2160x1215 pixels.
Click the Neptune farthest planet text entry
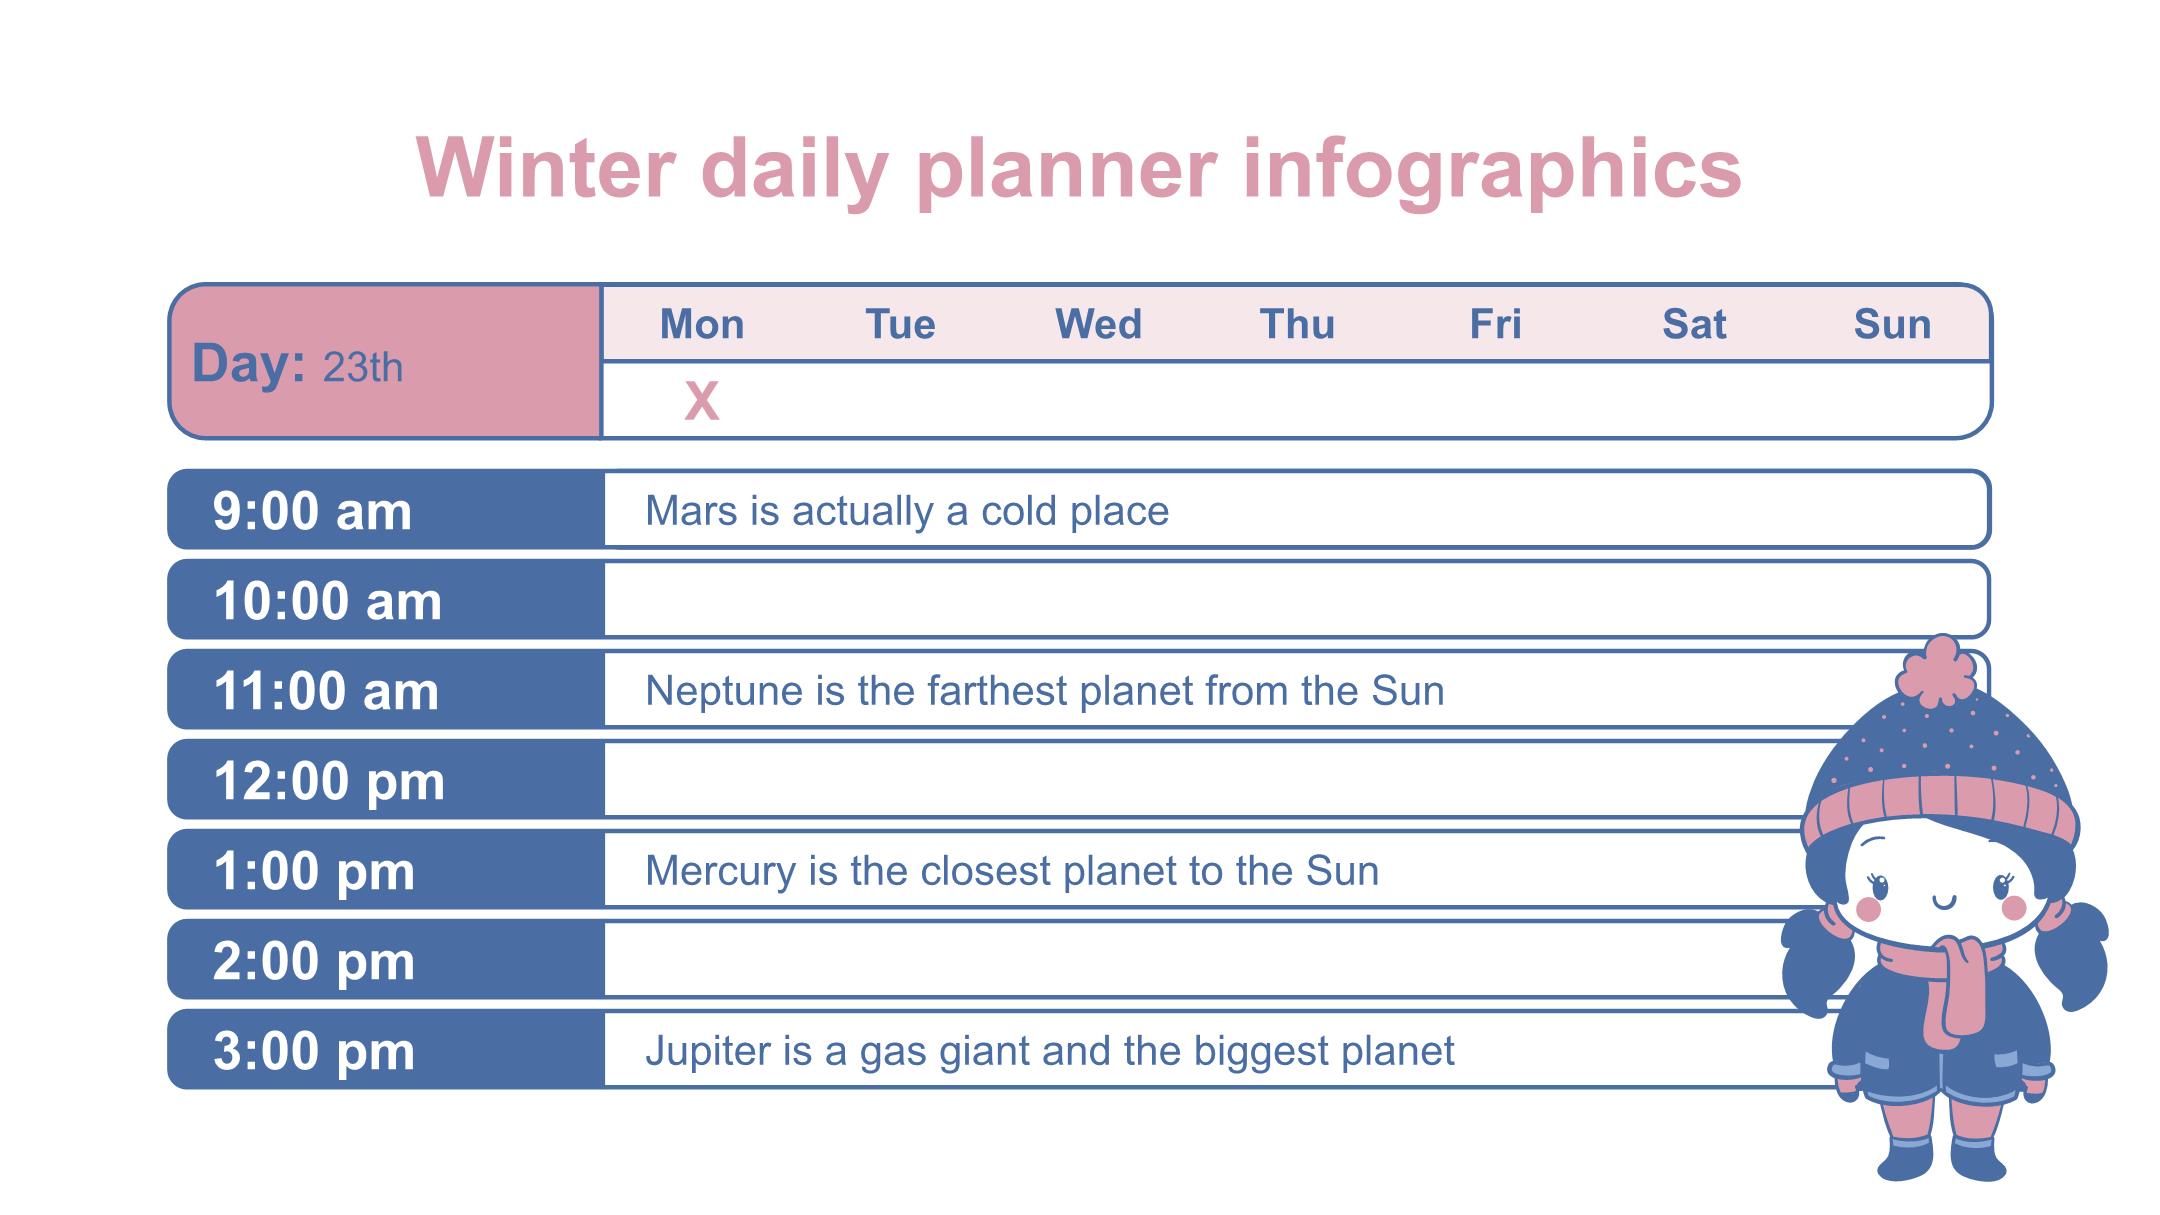point(1044,691)
